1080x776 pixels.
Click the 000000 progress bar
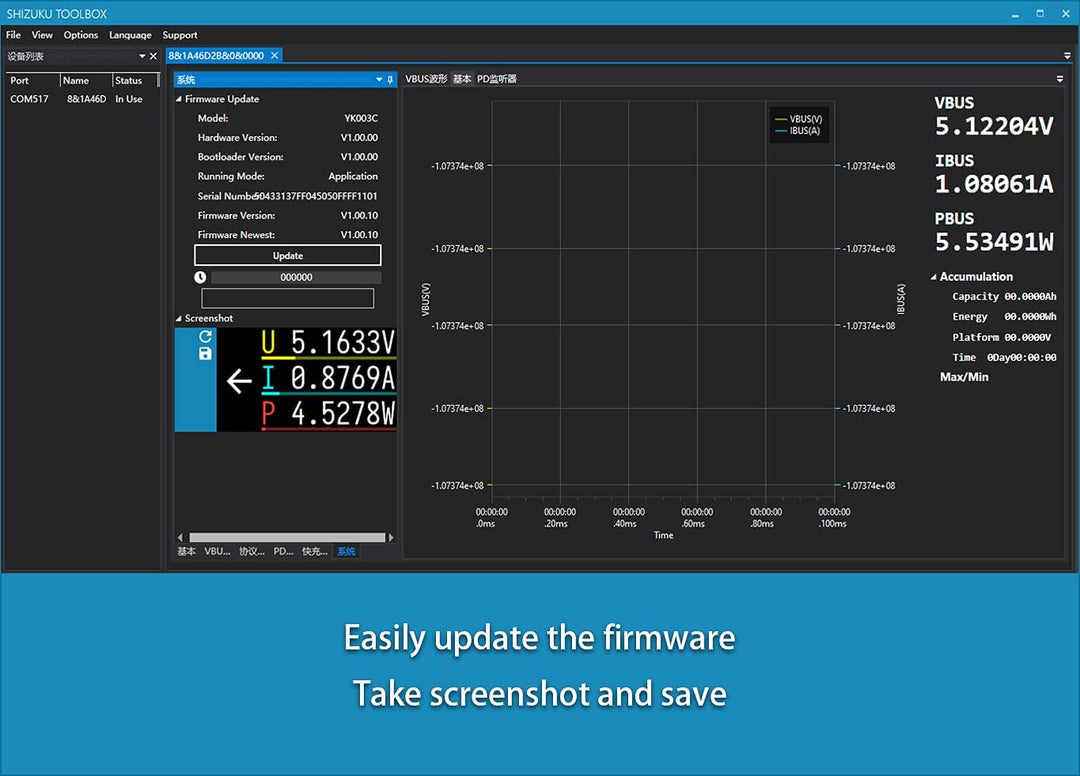[x=296, y=277]
